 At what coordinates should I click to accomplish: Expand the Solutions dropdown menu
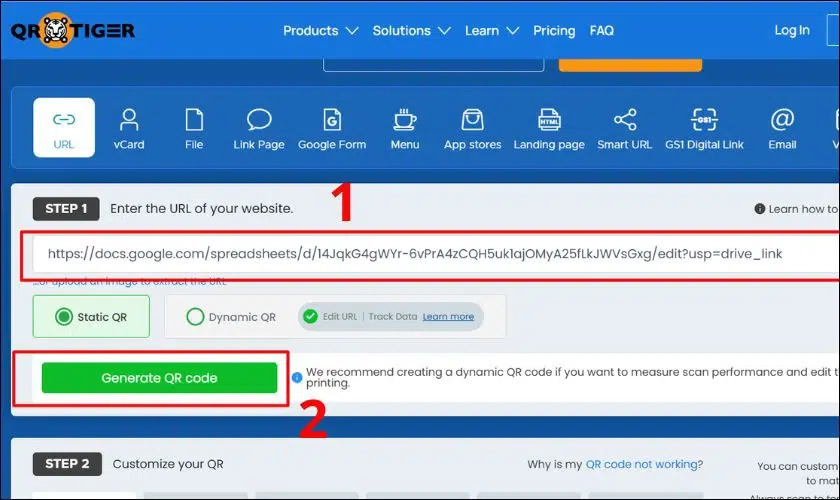pyautogui.click(x=411, y=31)
